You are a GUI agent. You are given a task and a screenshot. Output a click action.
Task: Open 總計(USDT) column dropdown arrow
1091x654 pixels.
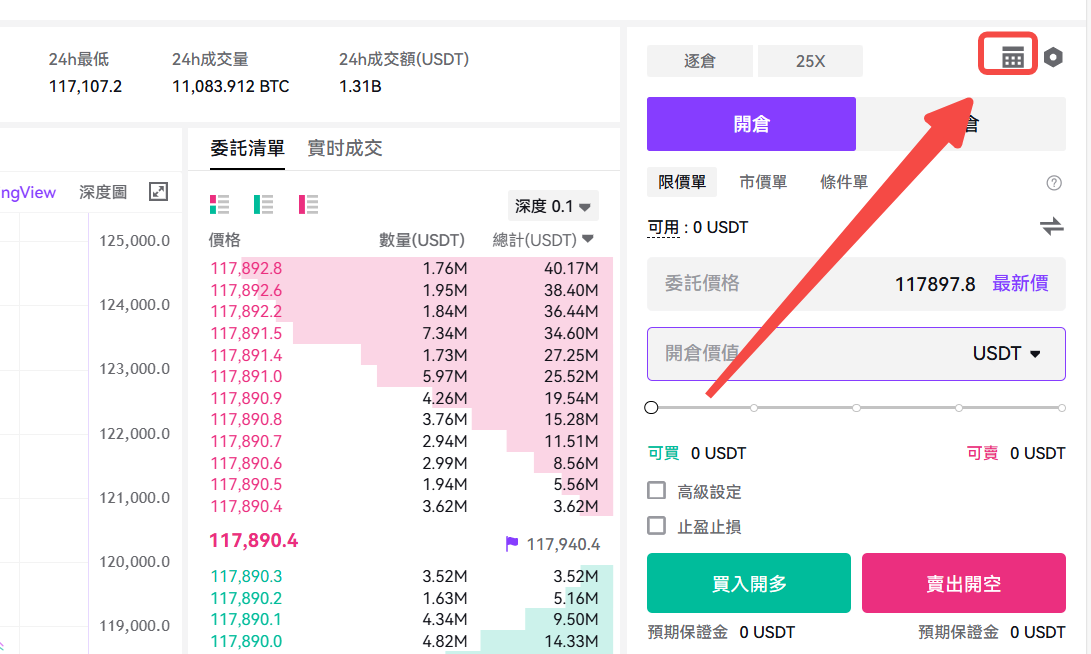coord(587,239)
